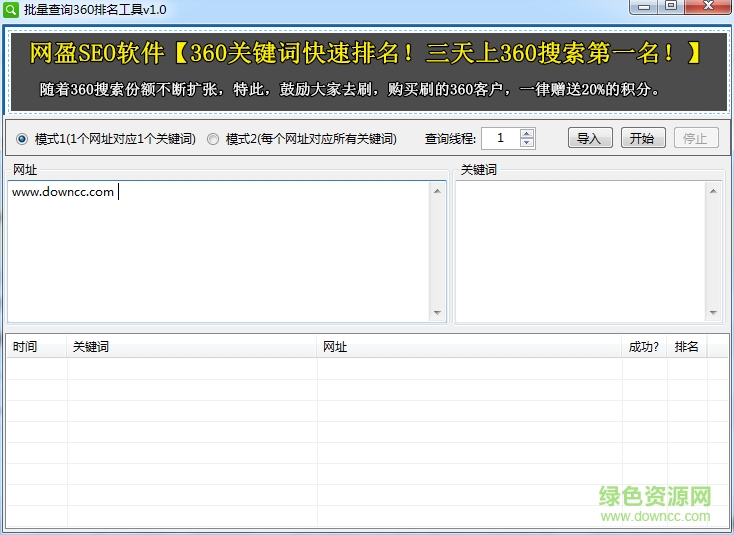Image resolution: width=734 pixels, height=535 pixels.
Task: Increase 查询线程 with the up spinner arrow
Action: [x=527, y=133]
